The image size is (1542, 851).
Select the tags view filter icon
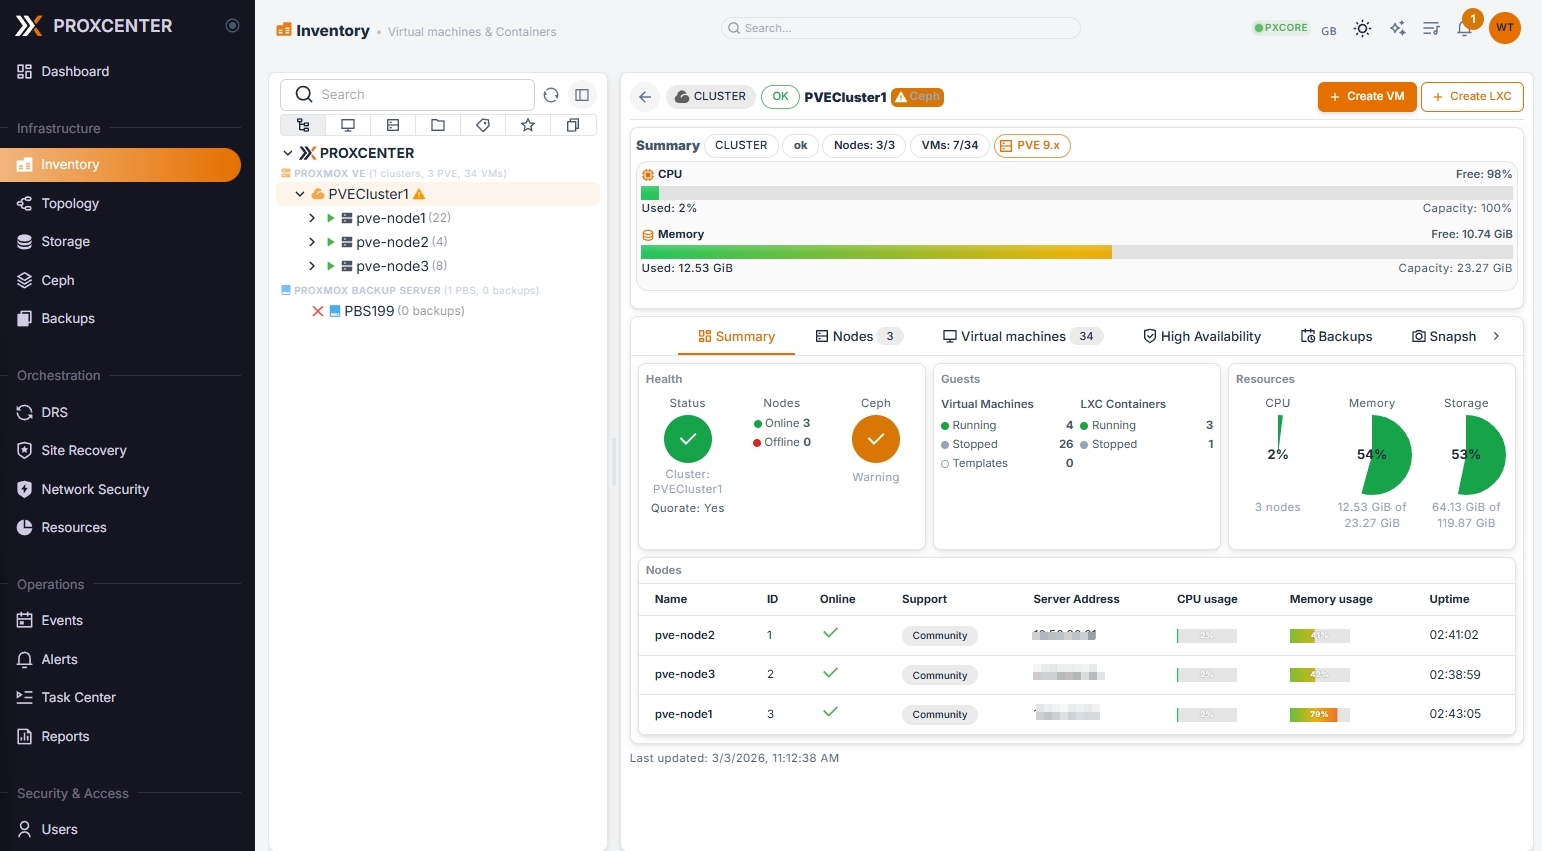tap(483, 125)
